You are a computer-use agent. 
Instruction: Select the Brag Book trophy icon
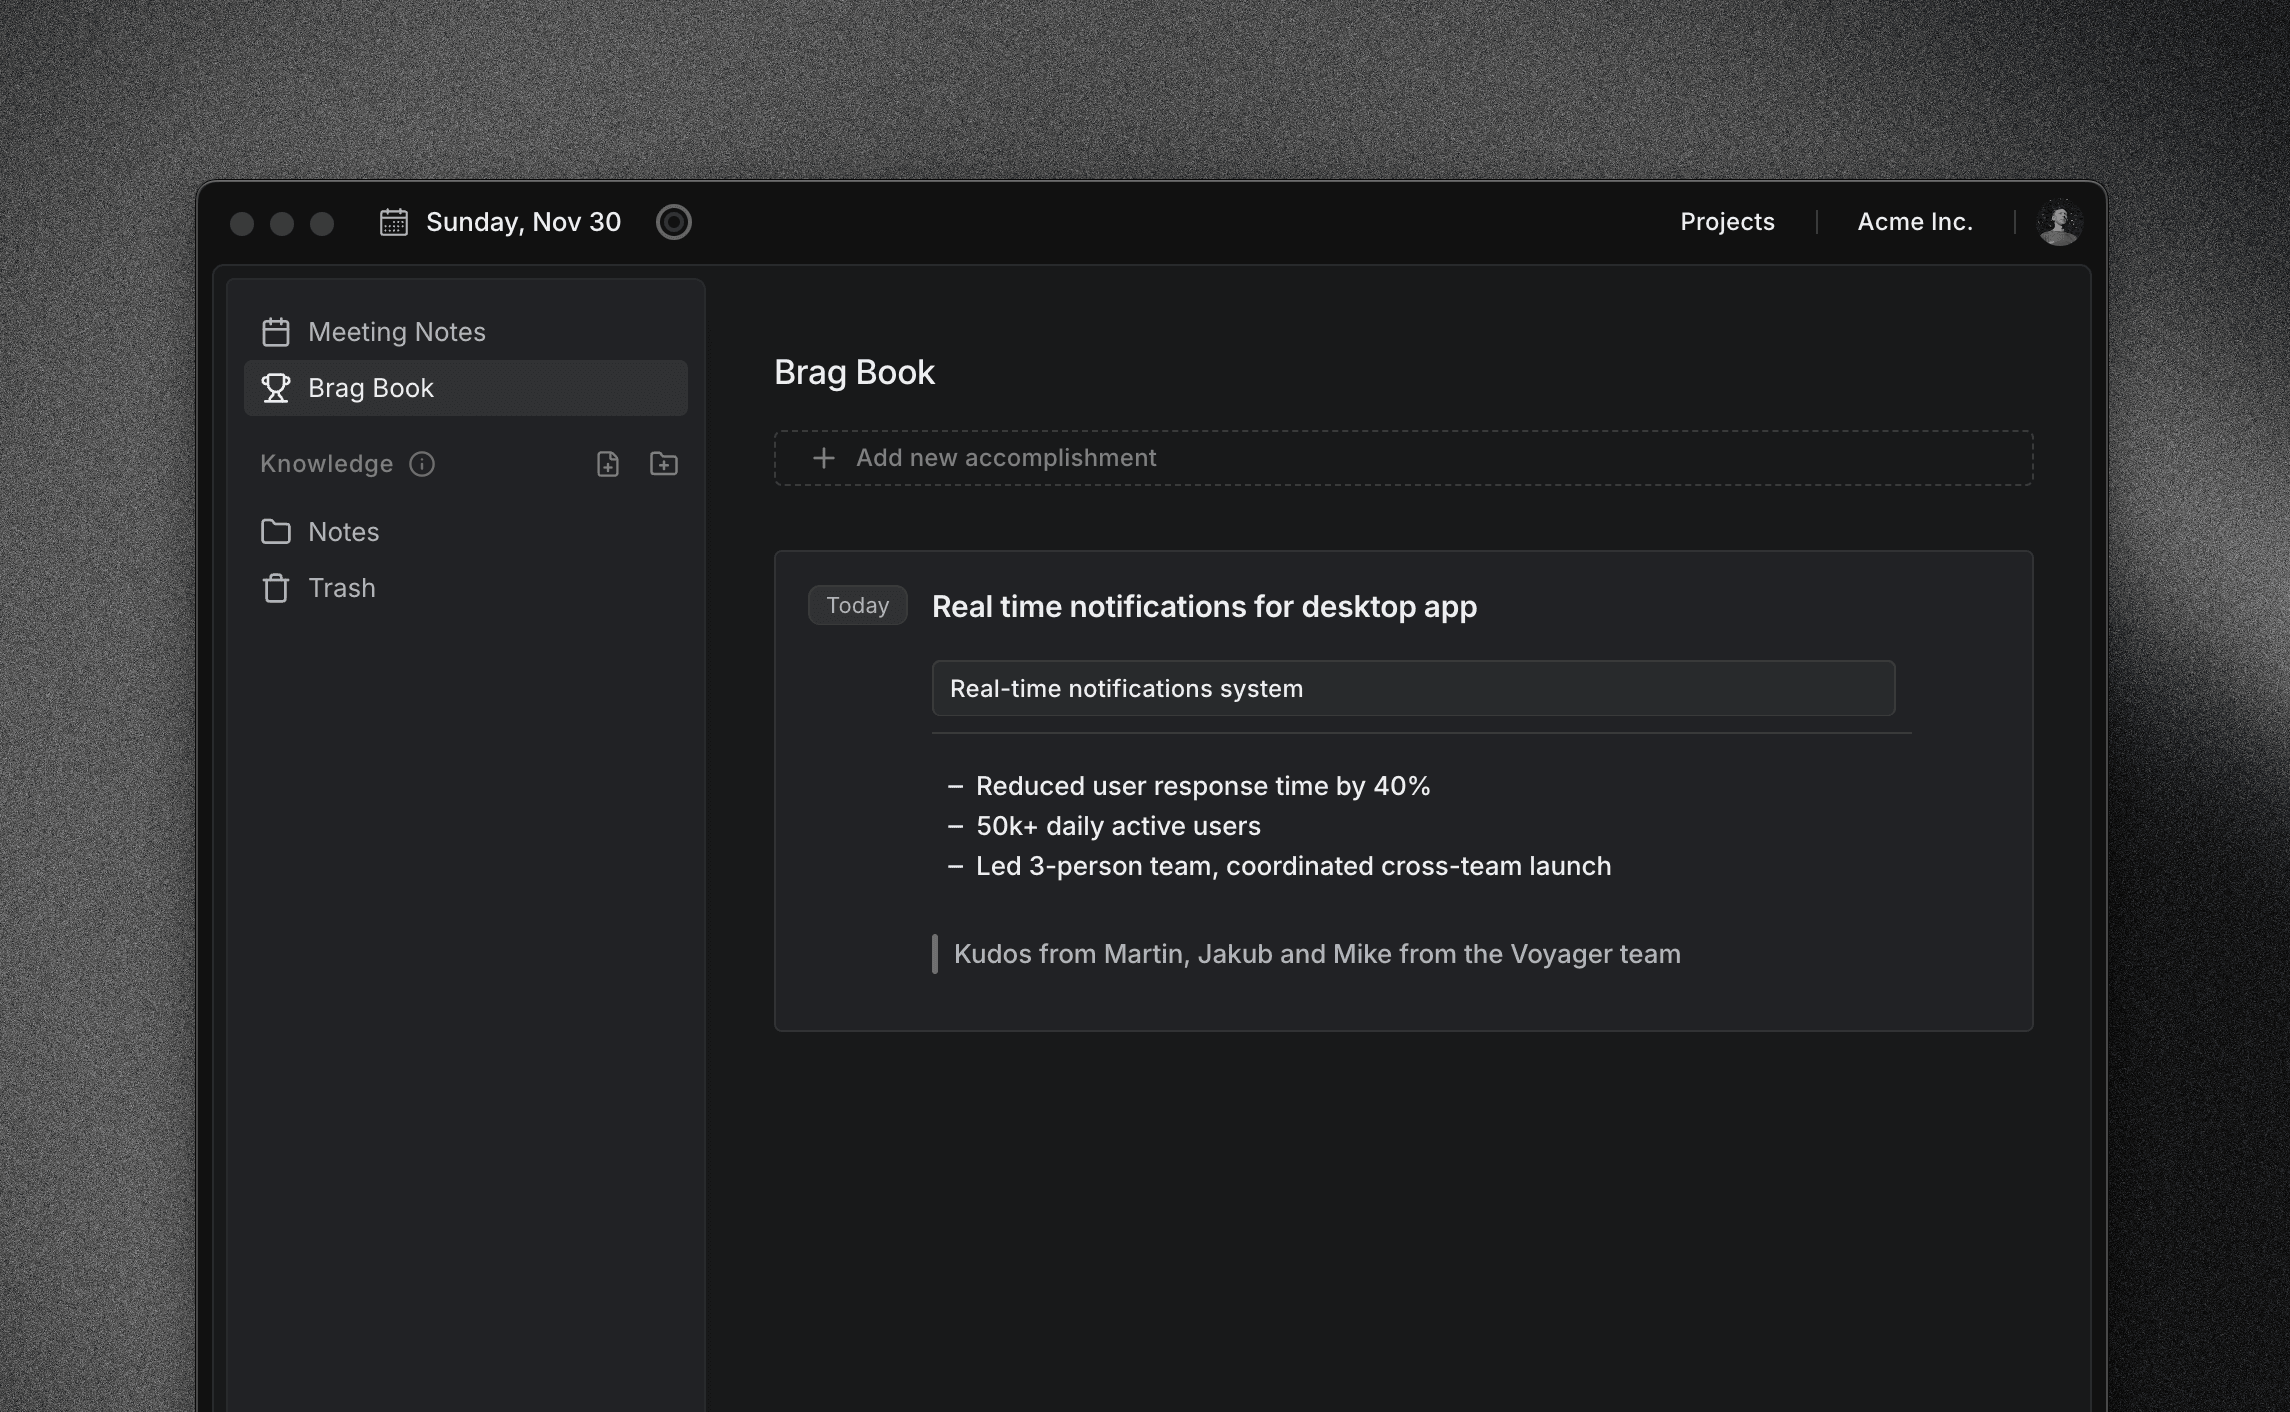click(276, 388)
